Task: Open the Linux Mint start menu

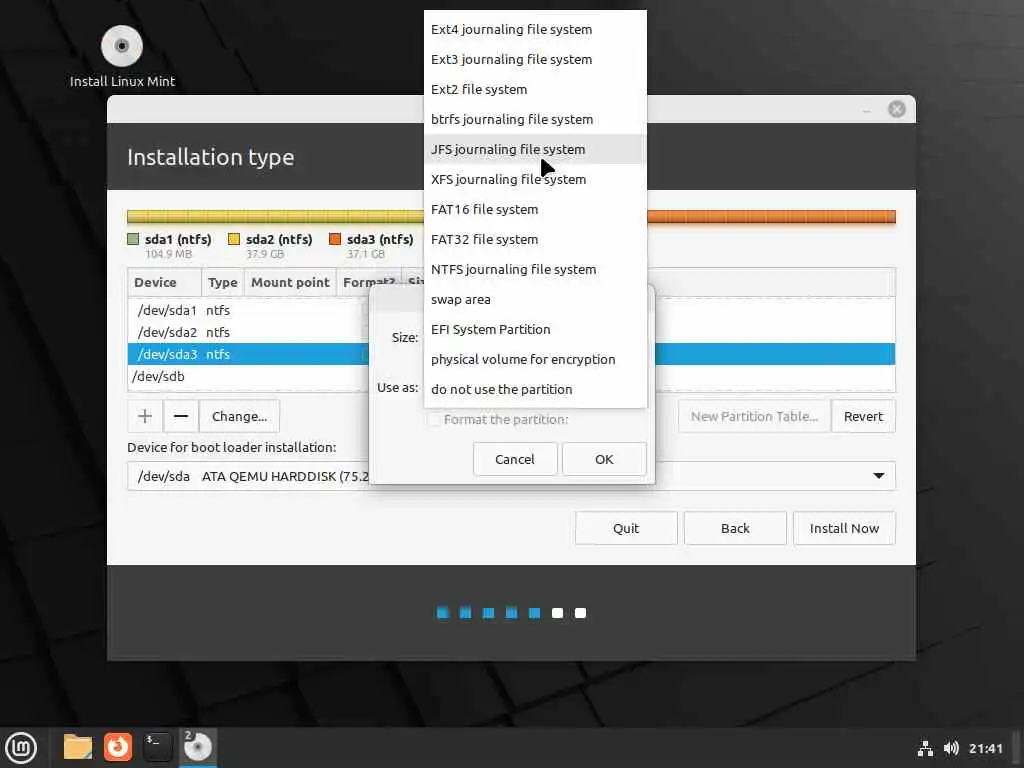Action: point(21,747)
